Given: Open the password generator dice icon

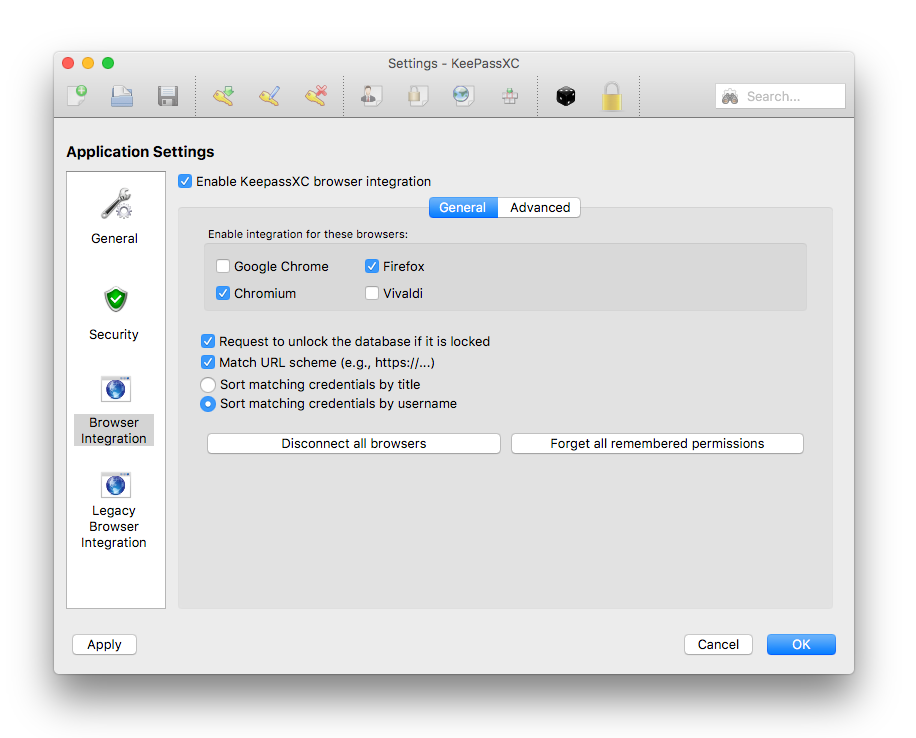Looking at the screenshot, I should (565, 95).
